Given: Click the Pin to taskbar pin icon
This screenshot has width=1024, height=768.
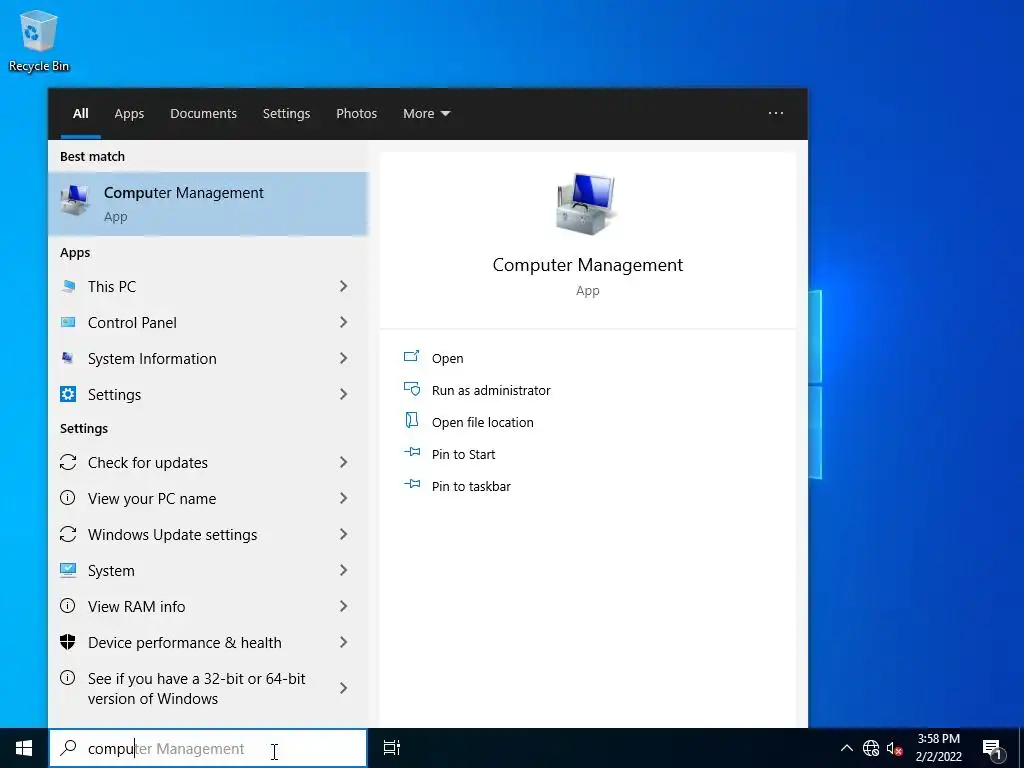Looking at the screenshot, I should (412, 484).
